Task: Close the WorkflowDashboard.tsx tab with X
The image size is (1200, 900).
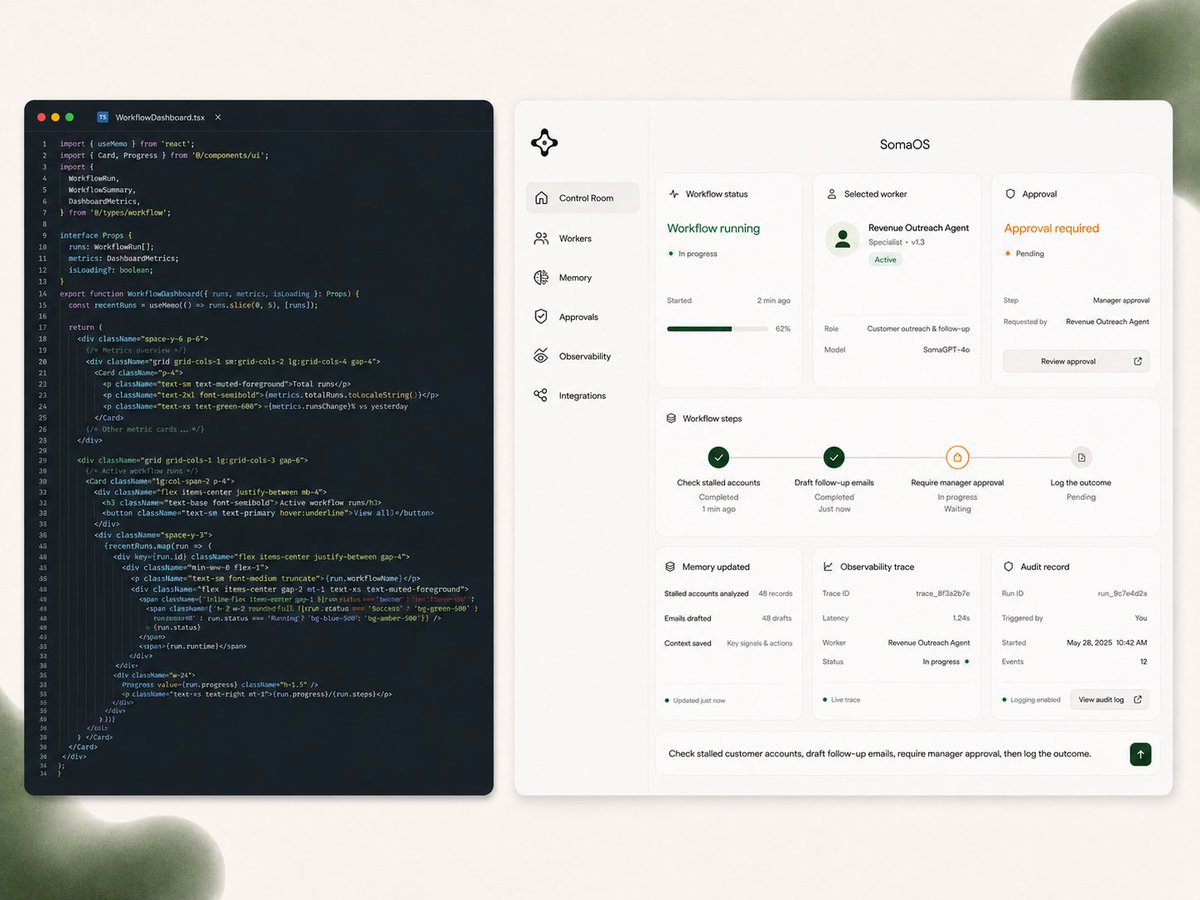Action: point(218,117)
